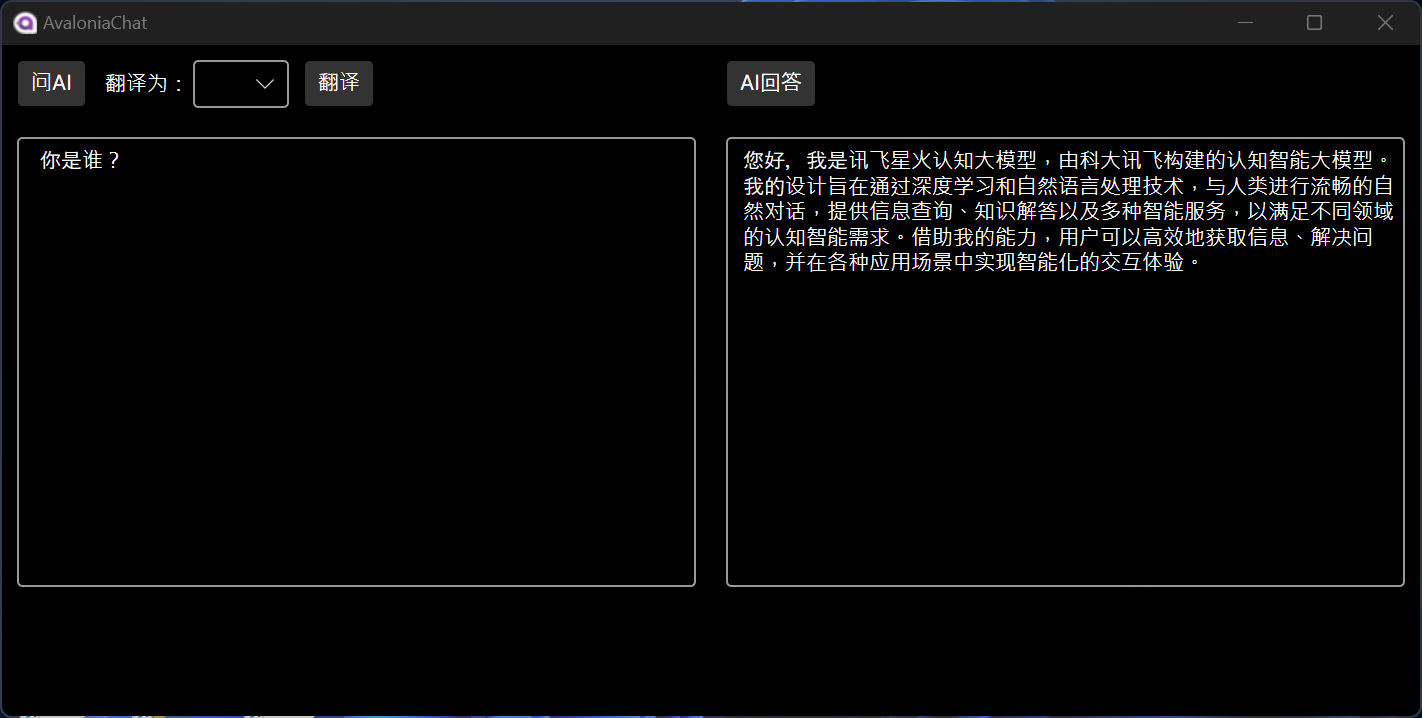Screen dimensions: 1422x718
Task: Click the AI回答 button
Action: (x=770, y=83)
